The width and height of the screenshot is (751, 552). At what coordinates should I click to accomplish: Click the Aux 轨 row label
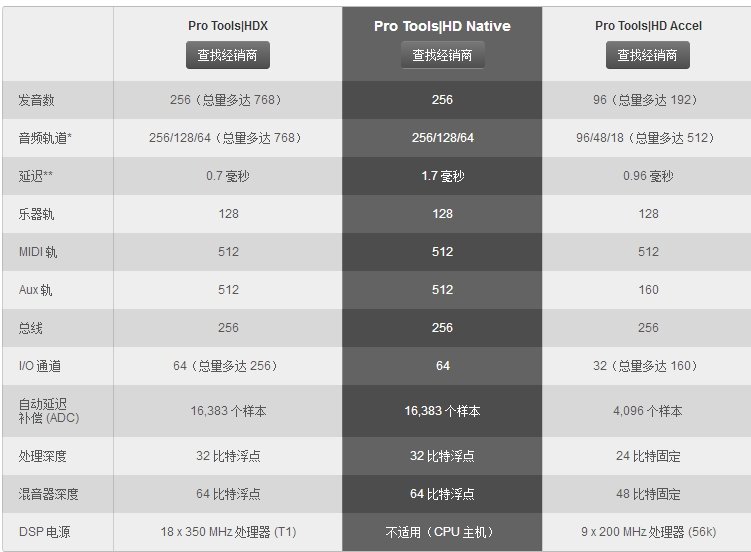click(x=35, y=290)
